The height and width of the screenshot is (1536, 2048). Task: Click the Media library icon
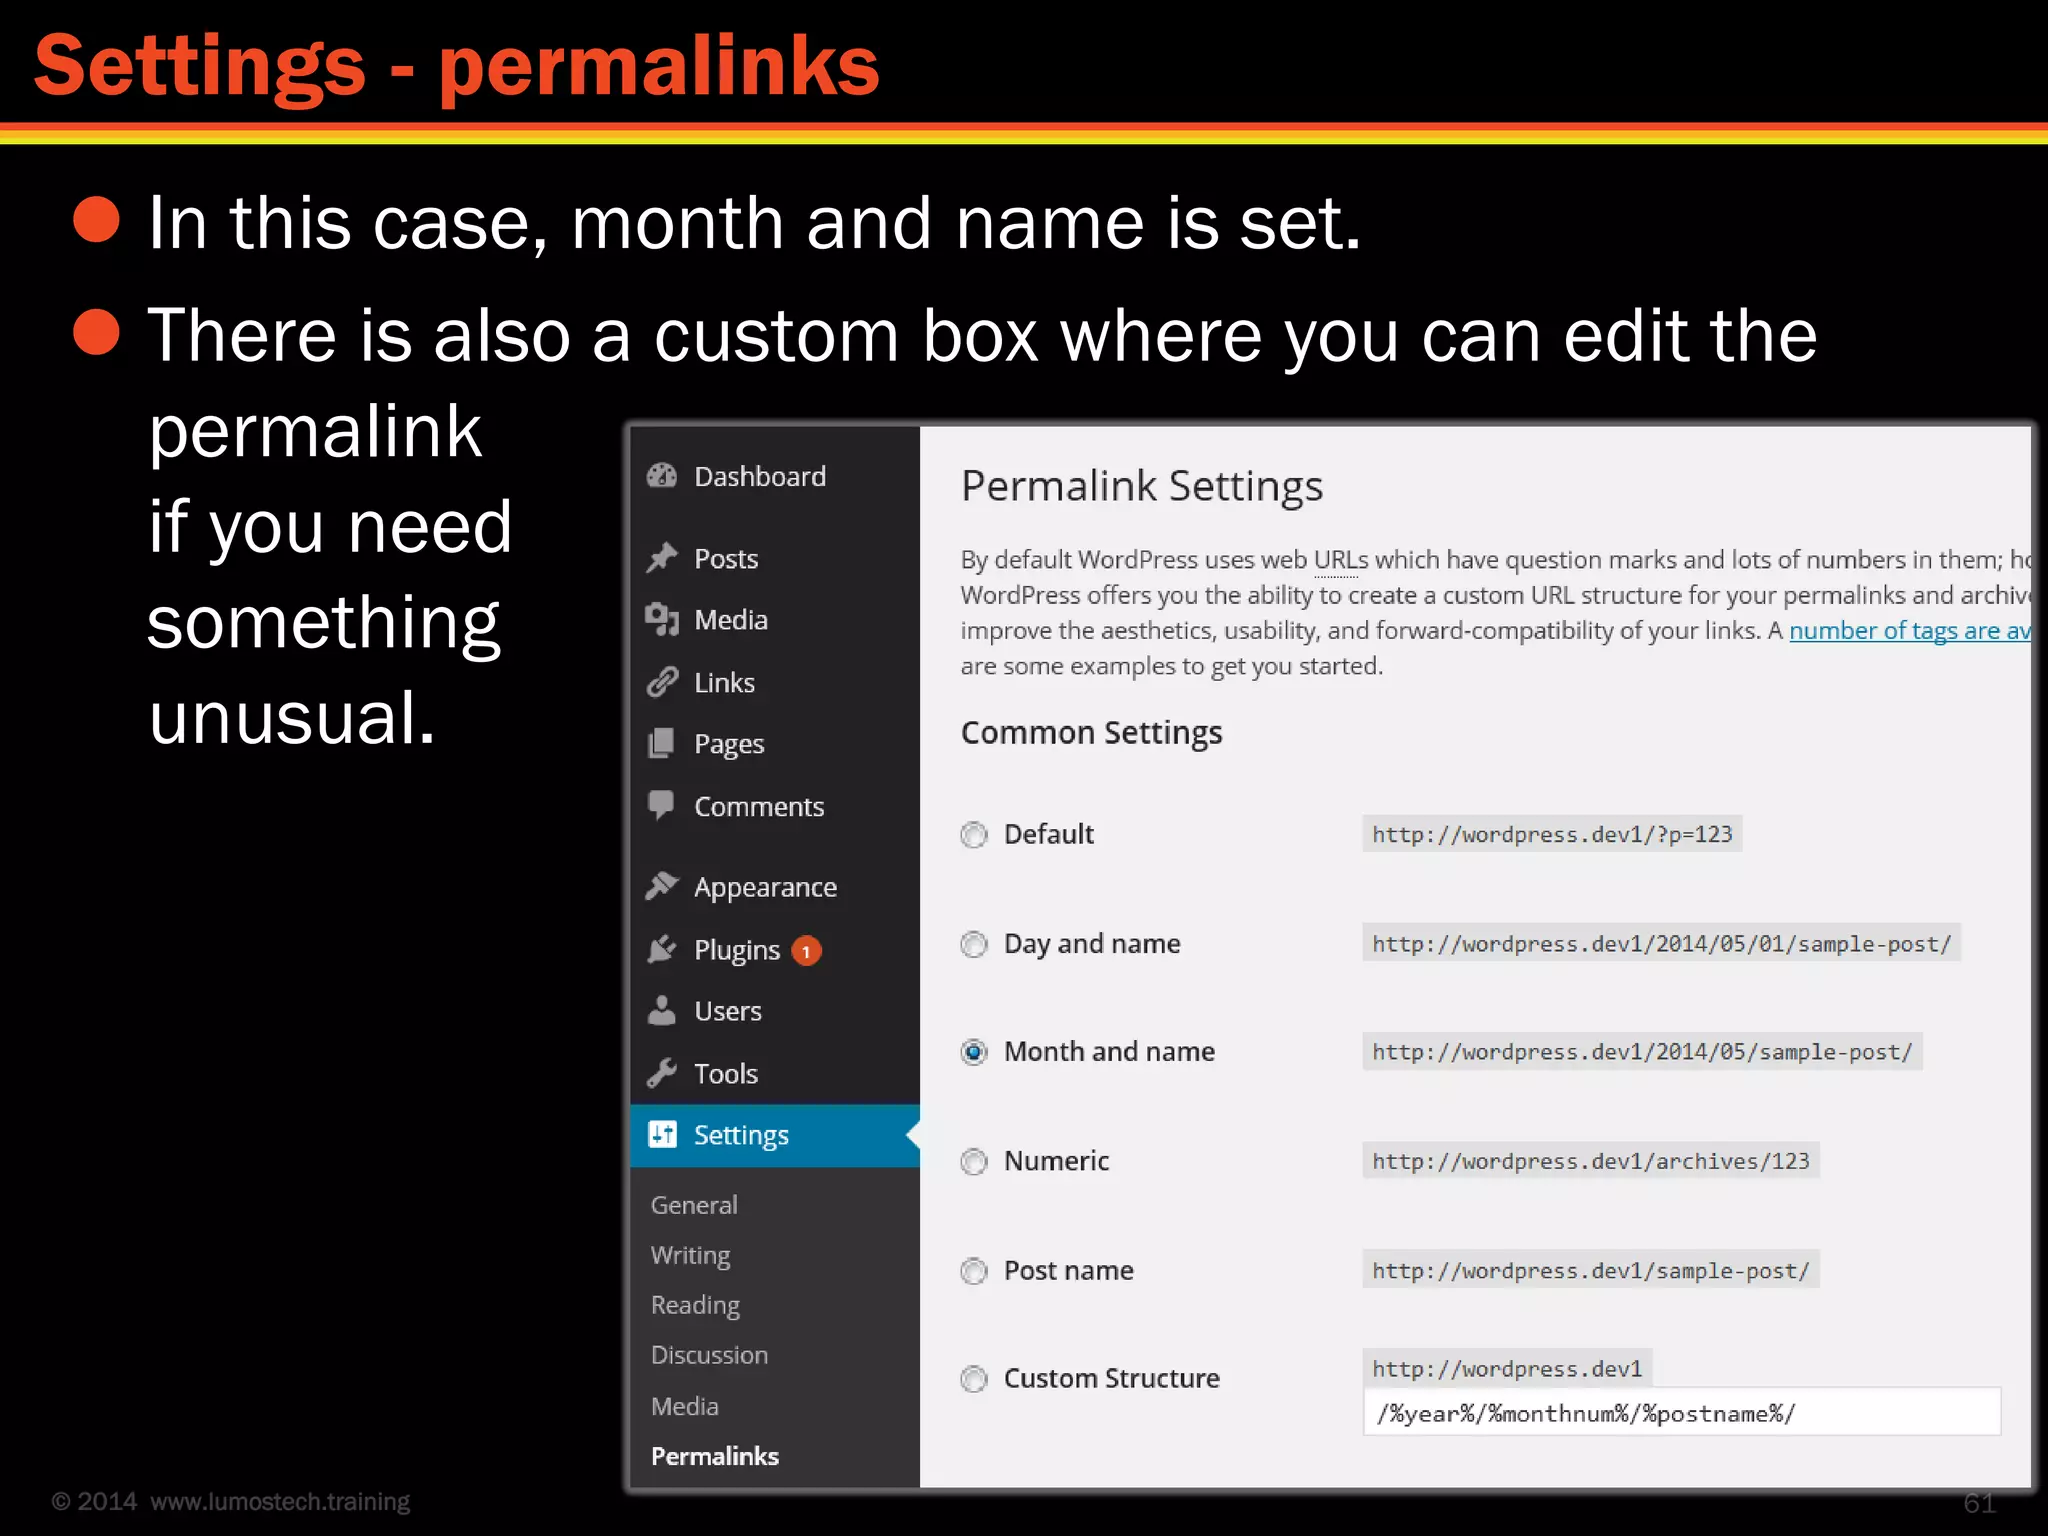[x=662, y=620]
